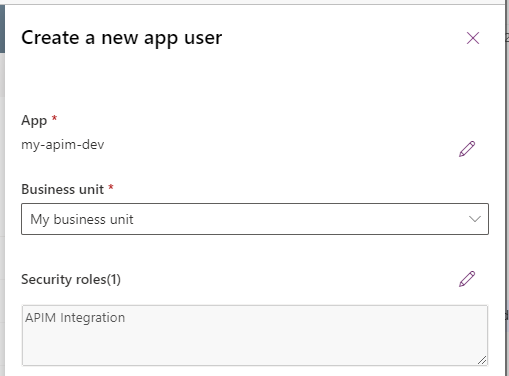The image size is (509, 376).
Task: Click the Business unit field label
Action: [x=63, y=189]
